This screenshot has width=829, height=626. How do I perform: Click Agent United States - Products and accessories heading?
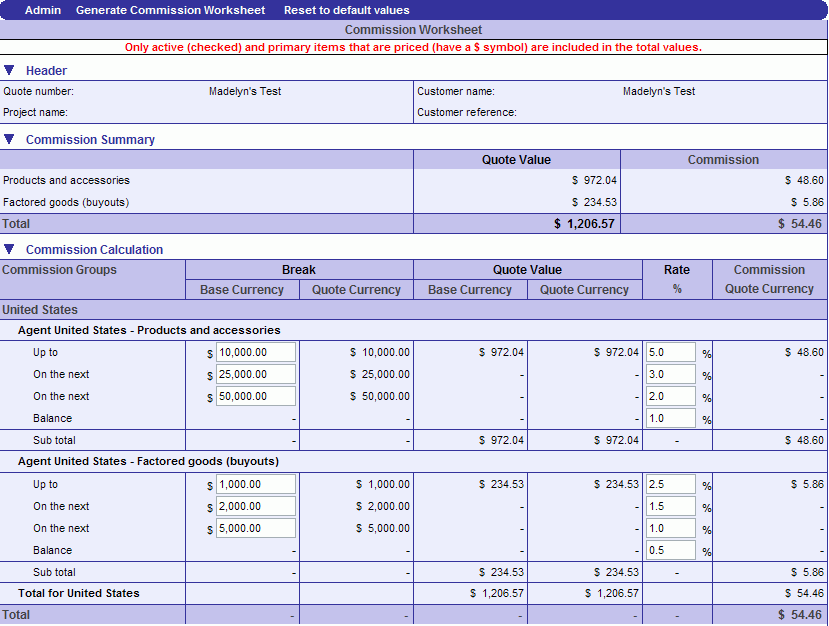click(149, 330)
